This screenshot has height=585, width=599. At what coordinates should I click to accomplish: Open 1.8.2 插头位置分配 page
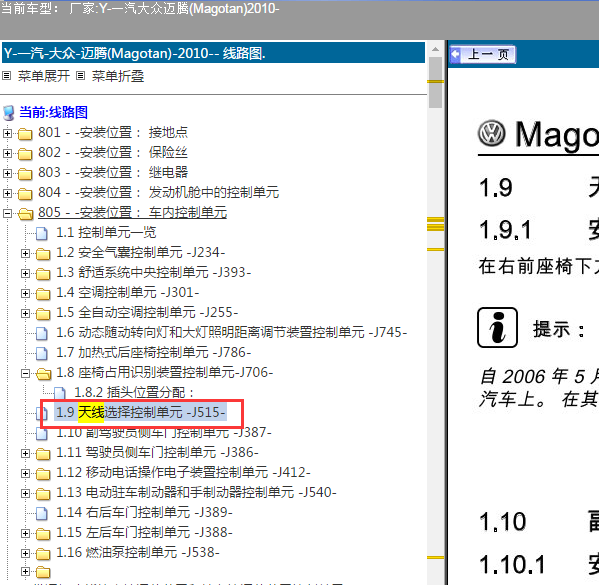(x=134, y=392)
